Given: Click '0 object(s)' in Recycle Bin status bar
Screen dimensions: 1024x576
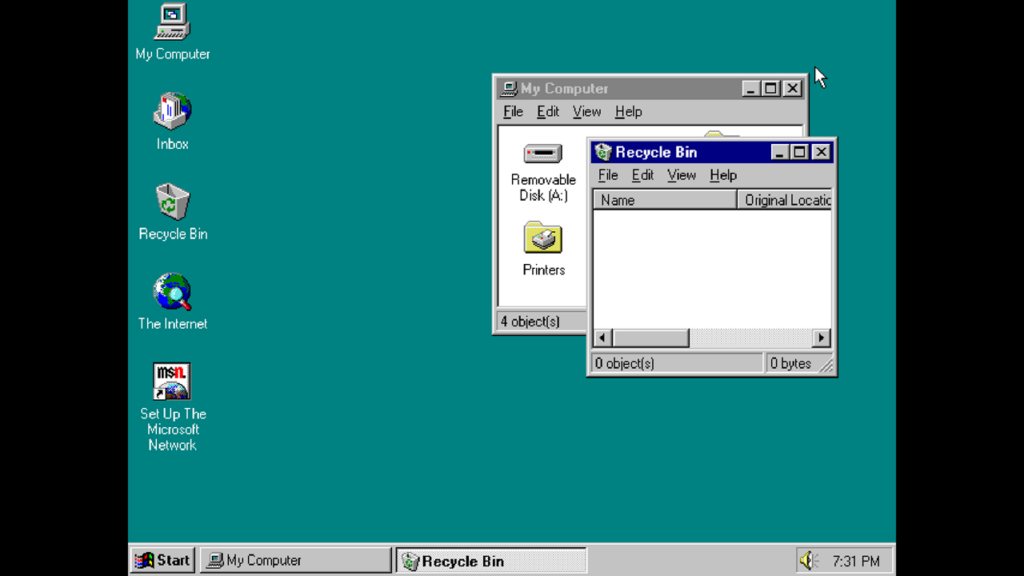Looking at the screenshot, I should point(624,363).
